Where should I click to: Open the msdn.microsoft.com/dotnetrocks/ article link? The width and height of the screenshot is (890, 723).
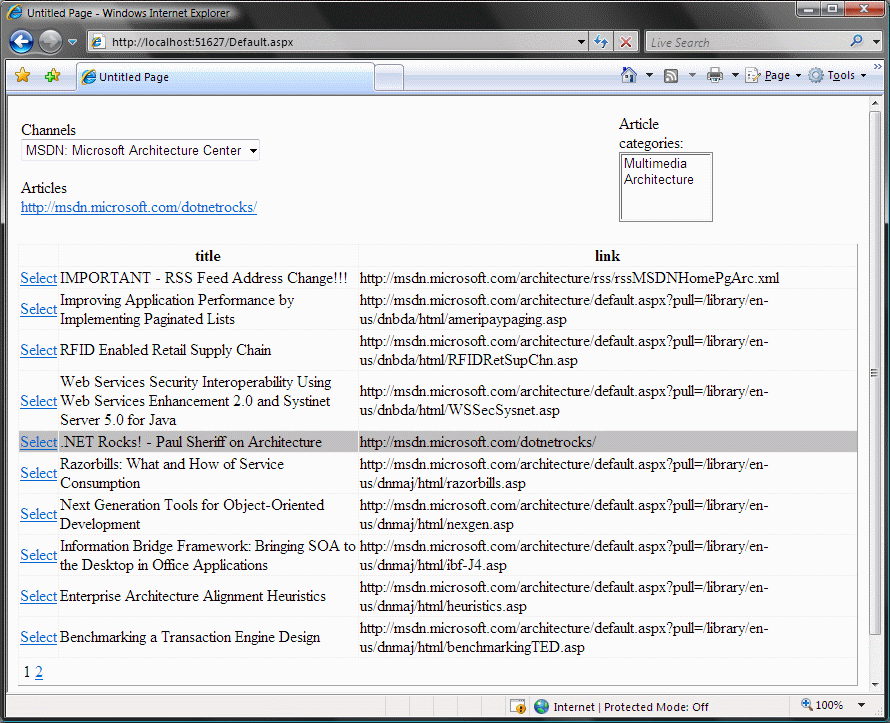coord(138,207)
